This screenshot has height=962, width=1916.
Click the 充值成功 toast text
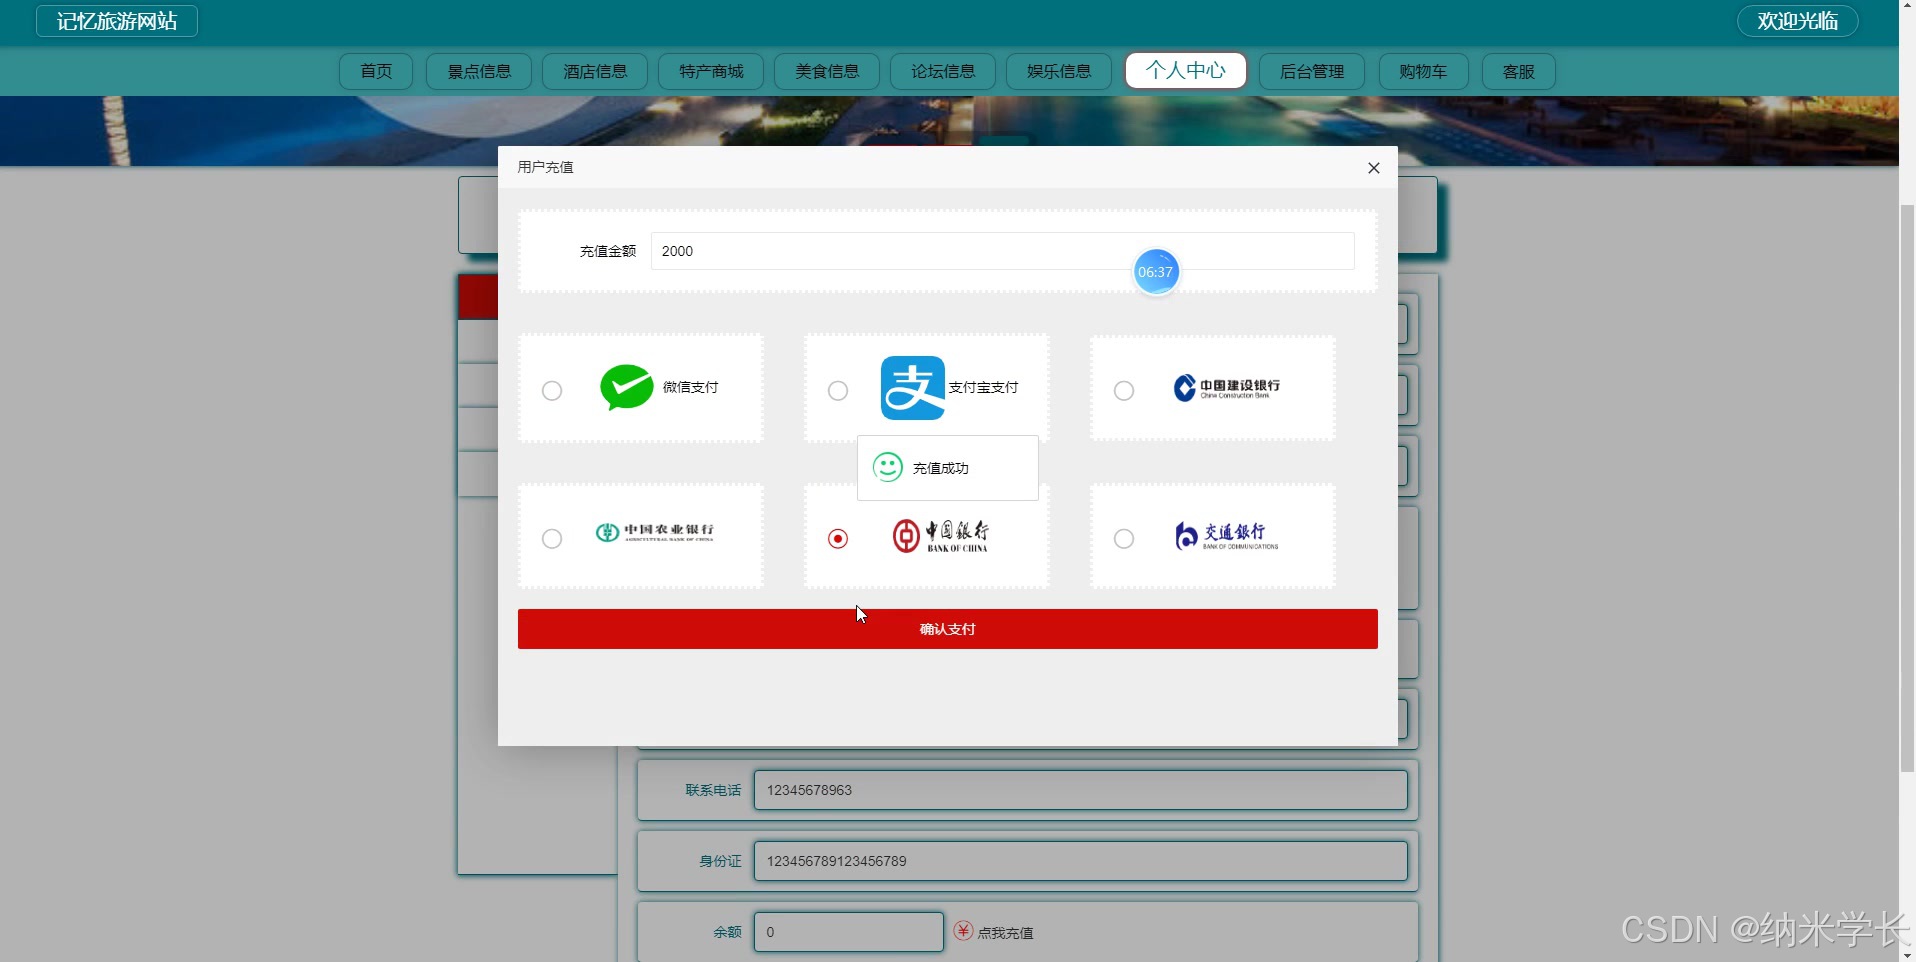coord(941,468)
